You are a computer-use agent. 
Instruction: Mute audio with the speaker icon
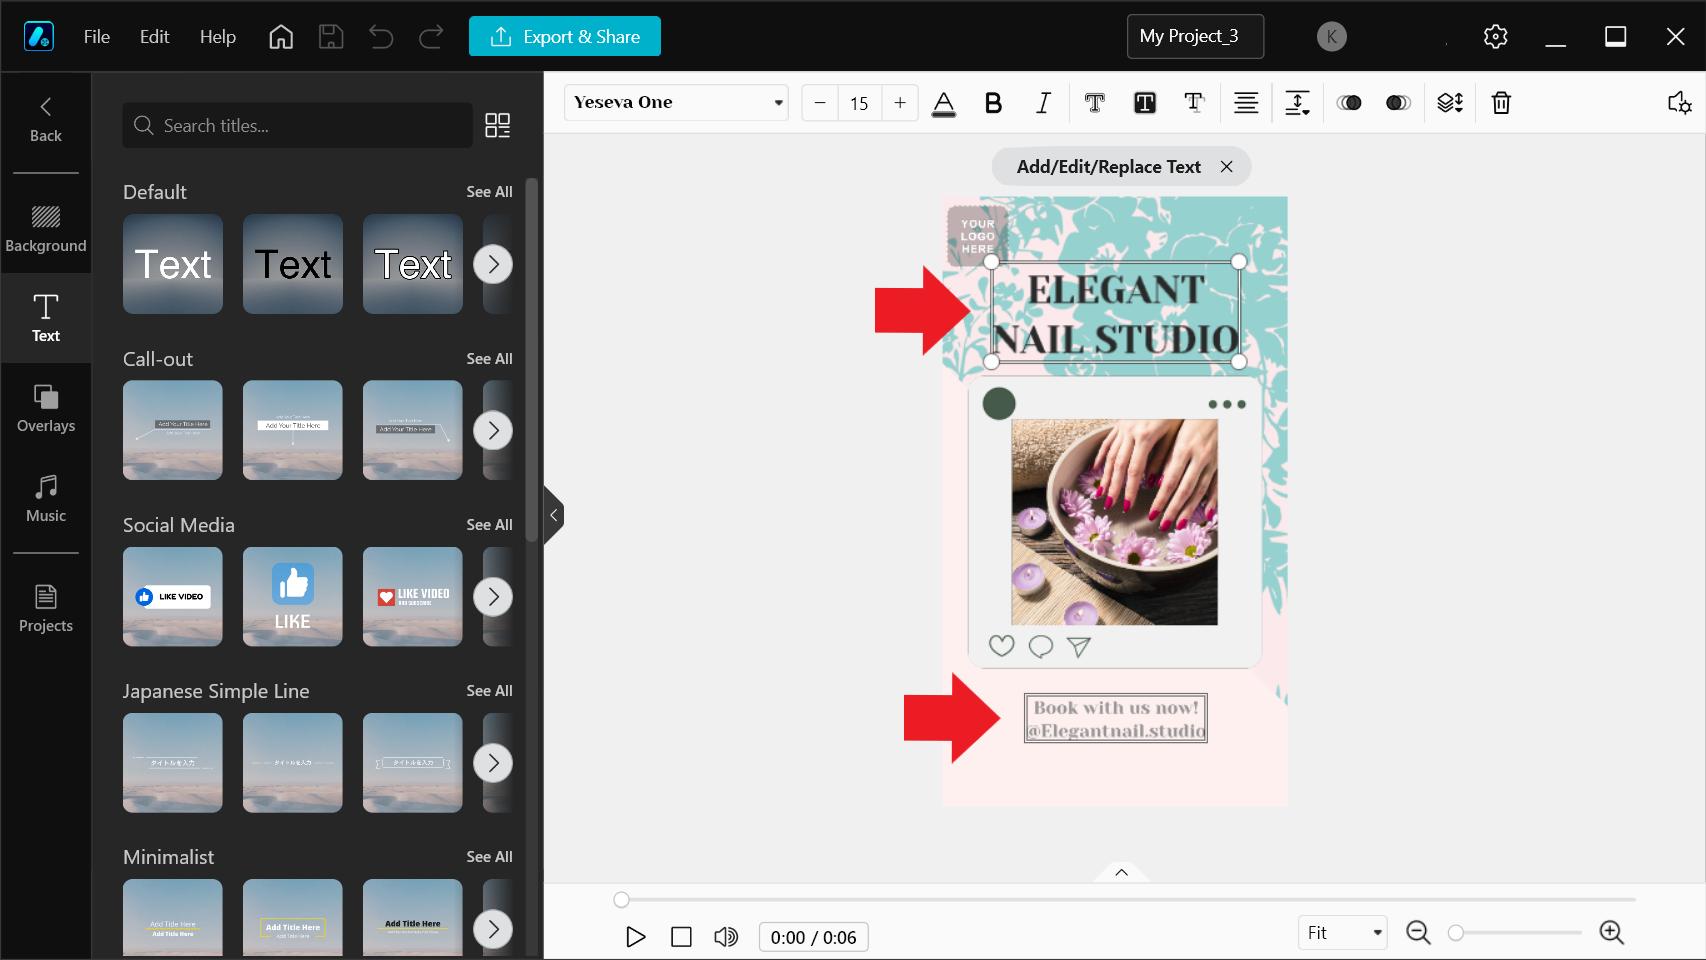click(726, 937)
